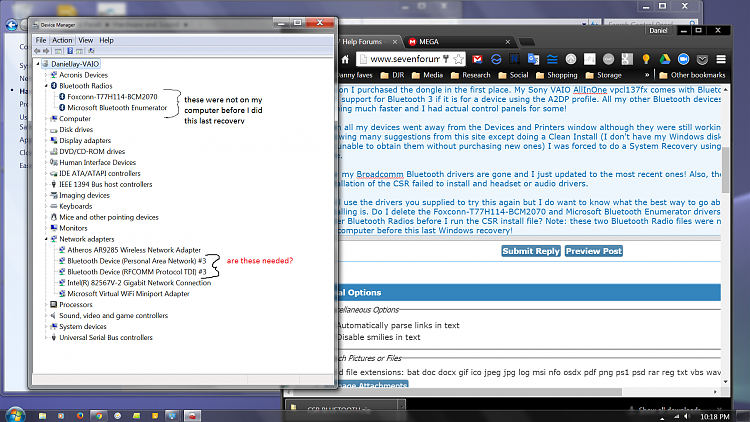Open the Gmail extension icon in Chrome
This screenshot has height=422, width=750.
pos(477,59)
